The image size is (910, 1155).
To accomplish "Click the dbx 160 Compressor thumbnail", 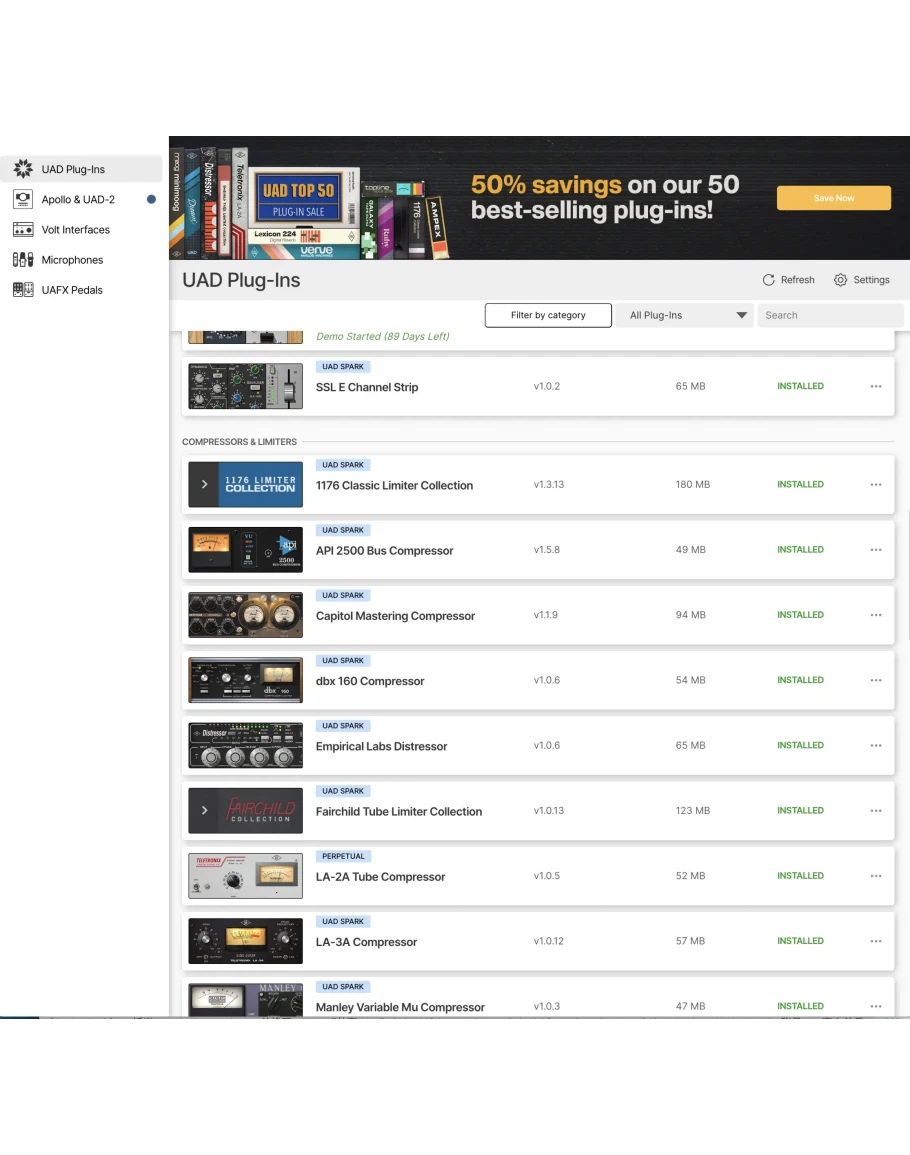I will pyautogui.click(x=245, y=680).
